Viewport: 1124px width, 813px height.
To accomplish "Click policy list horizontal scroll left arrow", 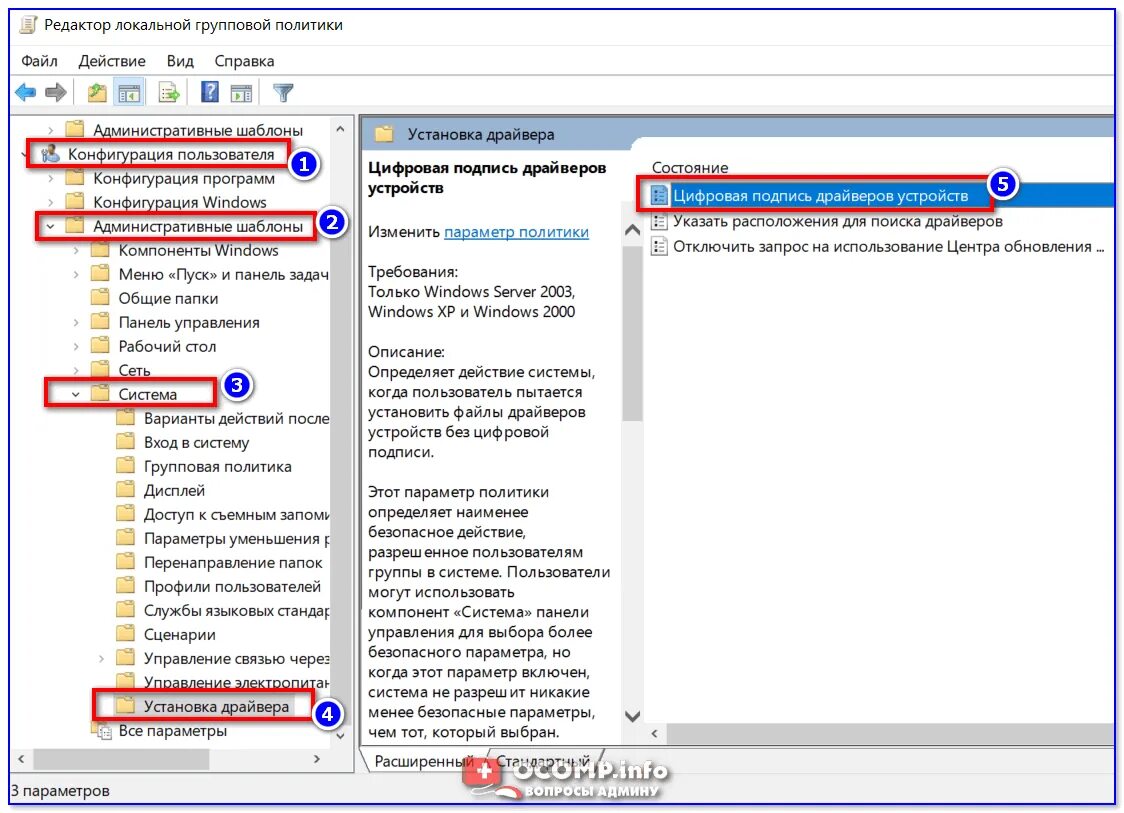I will [x=654, y=733].
